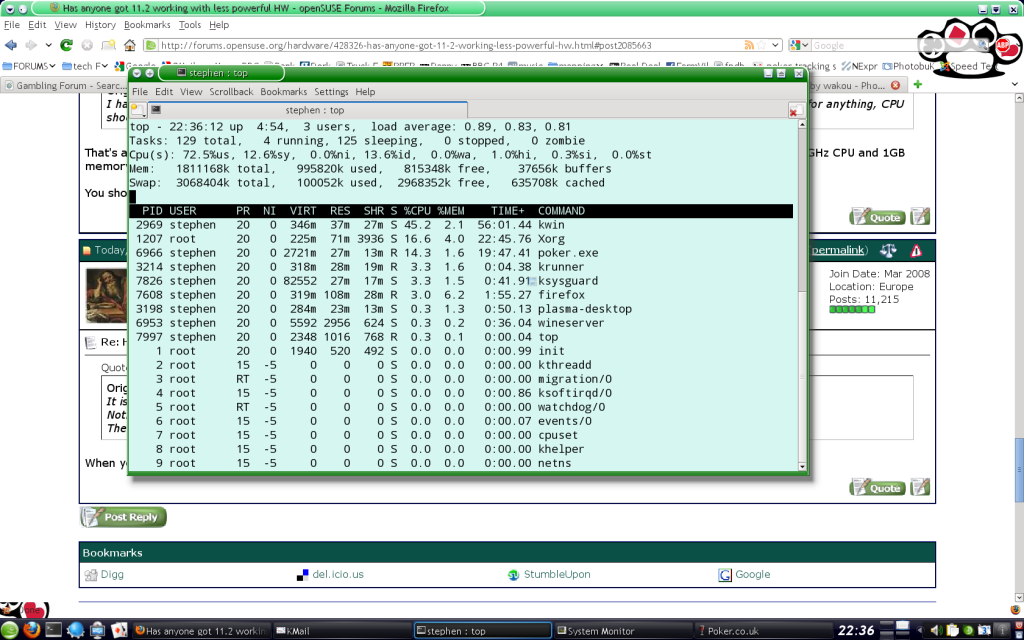Screen dimensions: 1024x640
Task: Switch to System Monitor in taskbar
Action: 622,631
